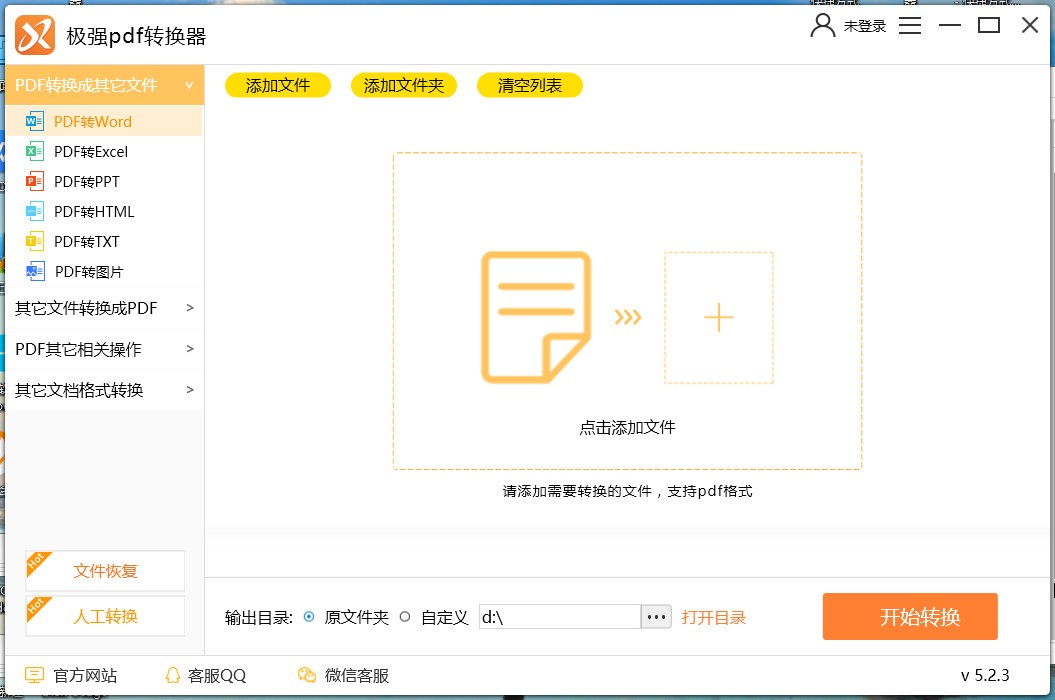Click the green Excel icon in sidebar

pyautogui.click(x=34, y=151)
